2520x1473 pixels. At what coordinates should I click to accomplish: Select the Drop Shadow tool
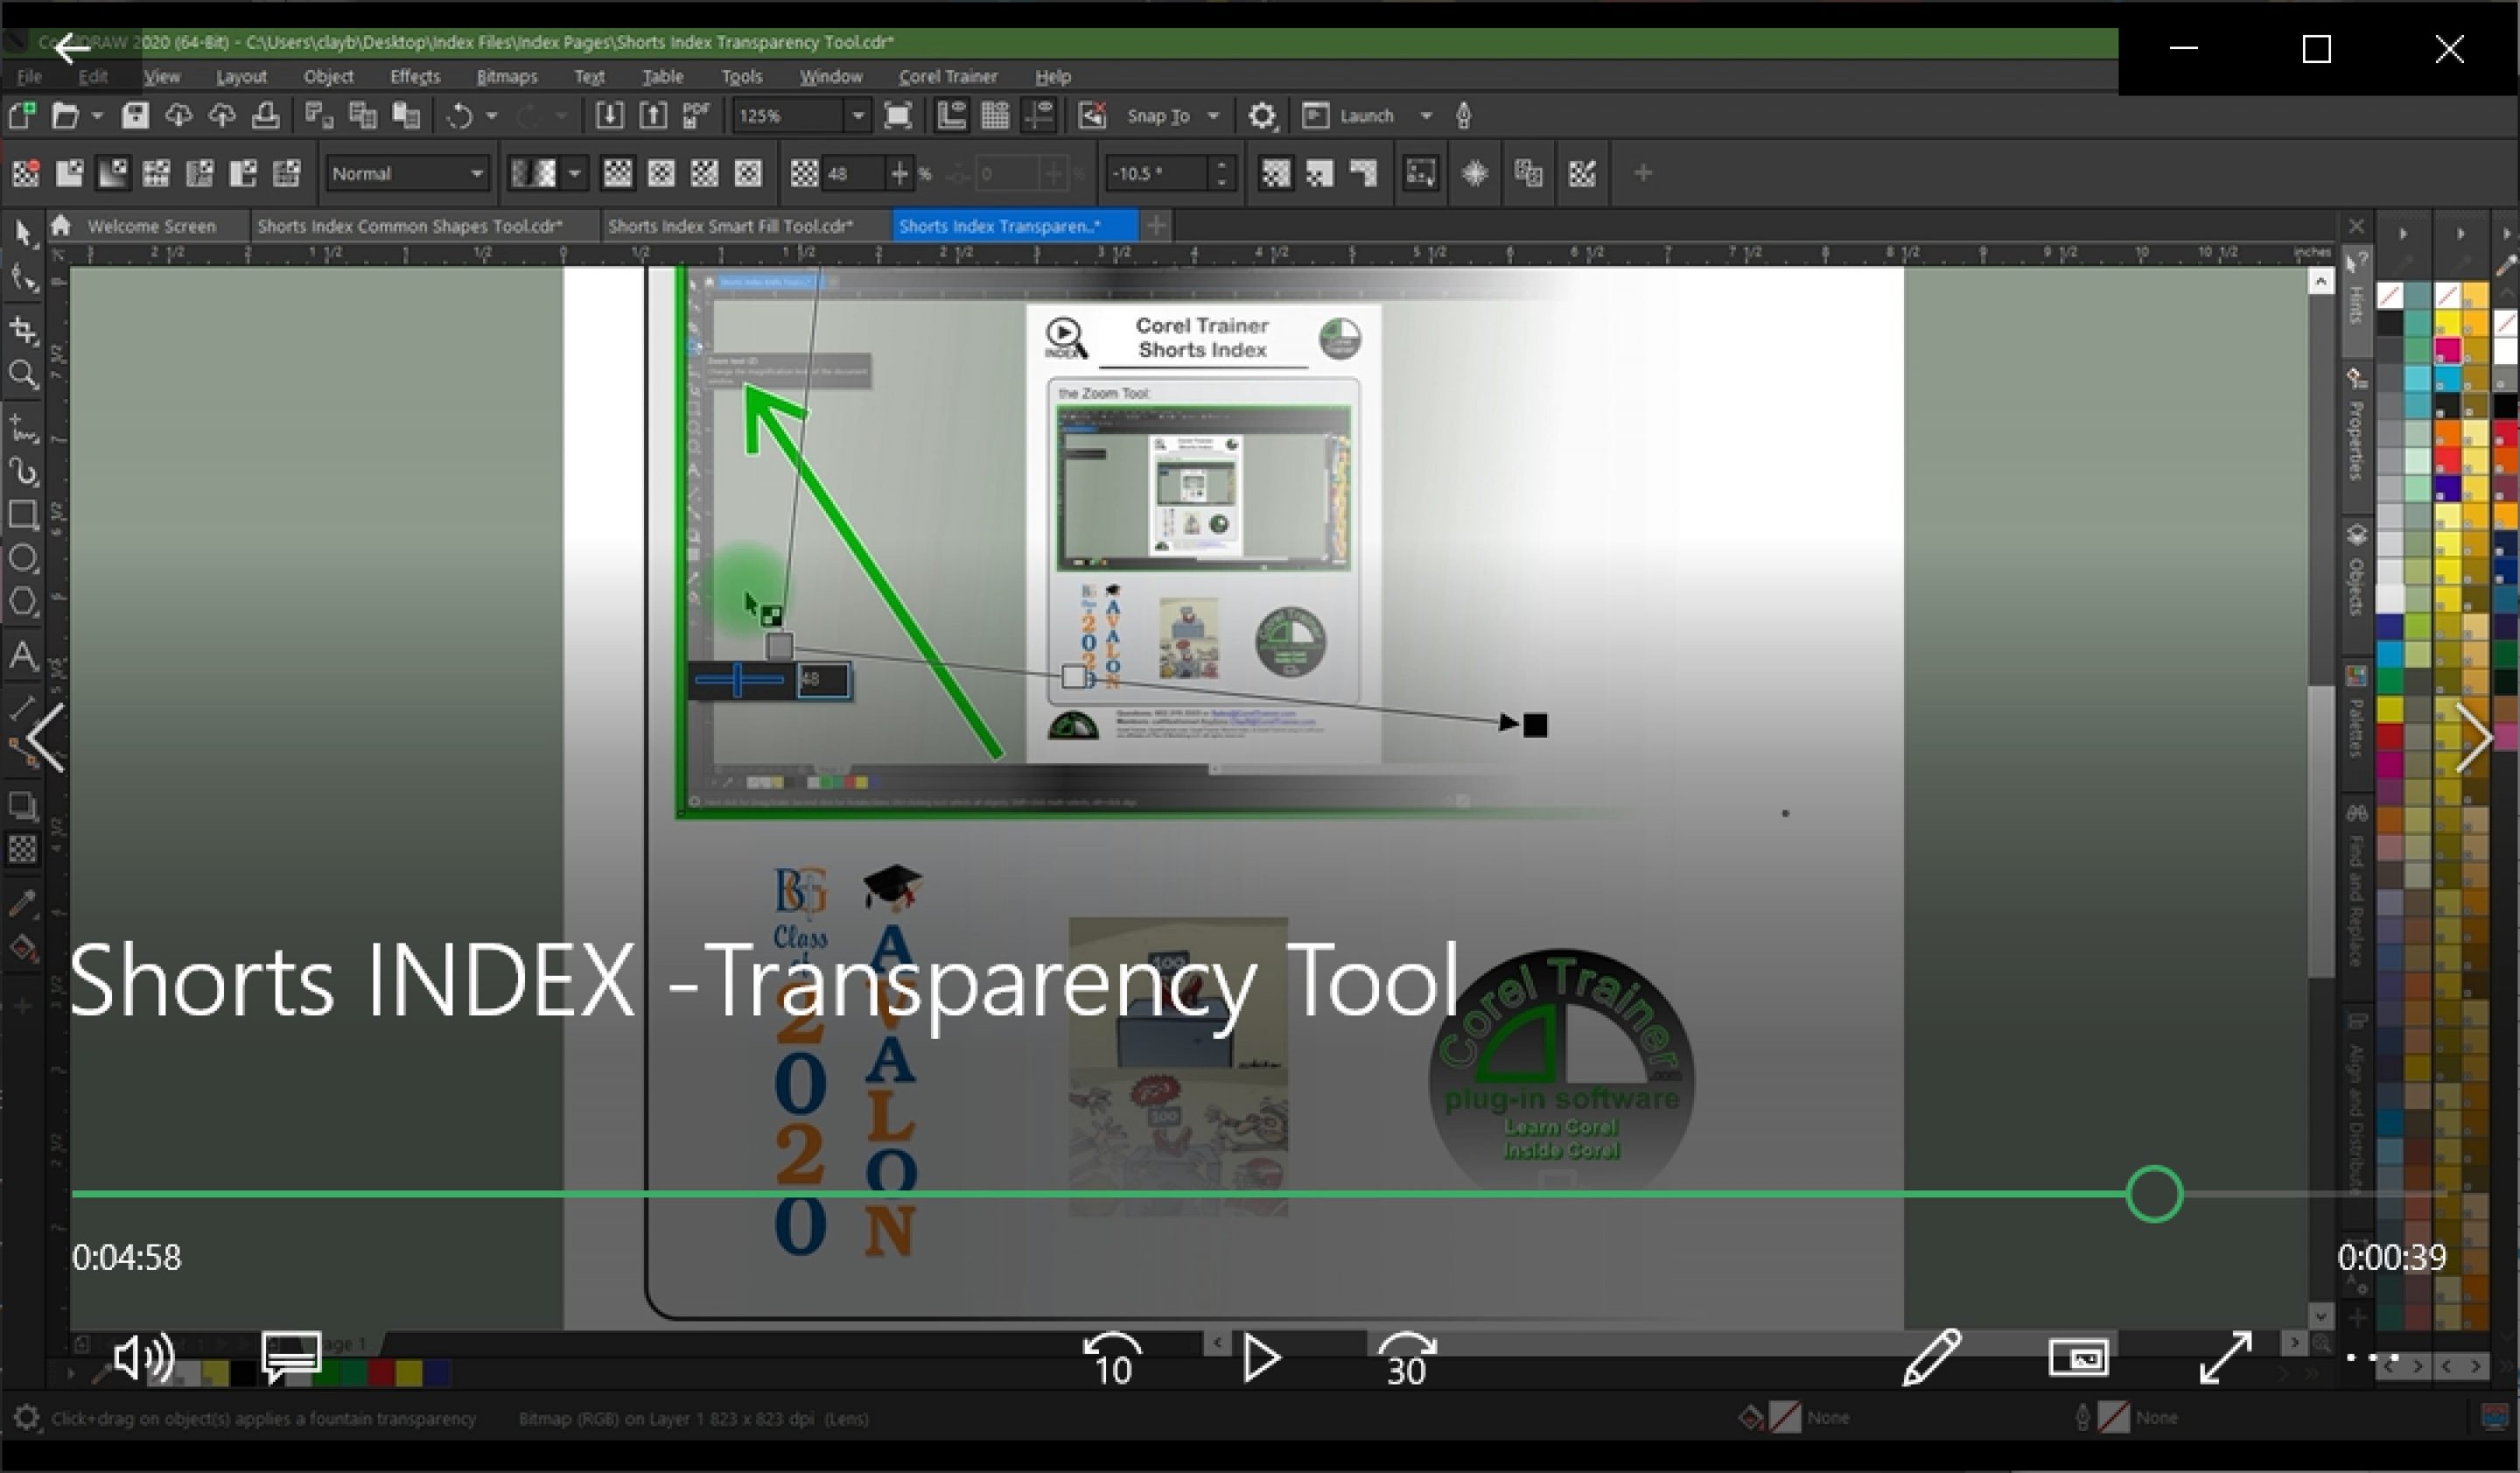(24, 805)
